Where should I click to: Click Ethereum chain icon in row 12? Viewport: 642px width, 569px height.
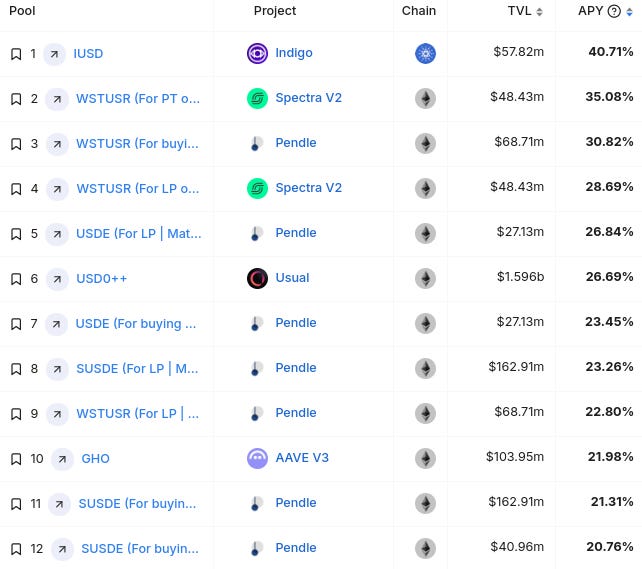(425, 549)
